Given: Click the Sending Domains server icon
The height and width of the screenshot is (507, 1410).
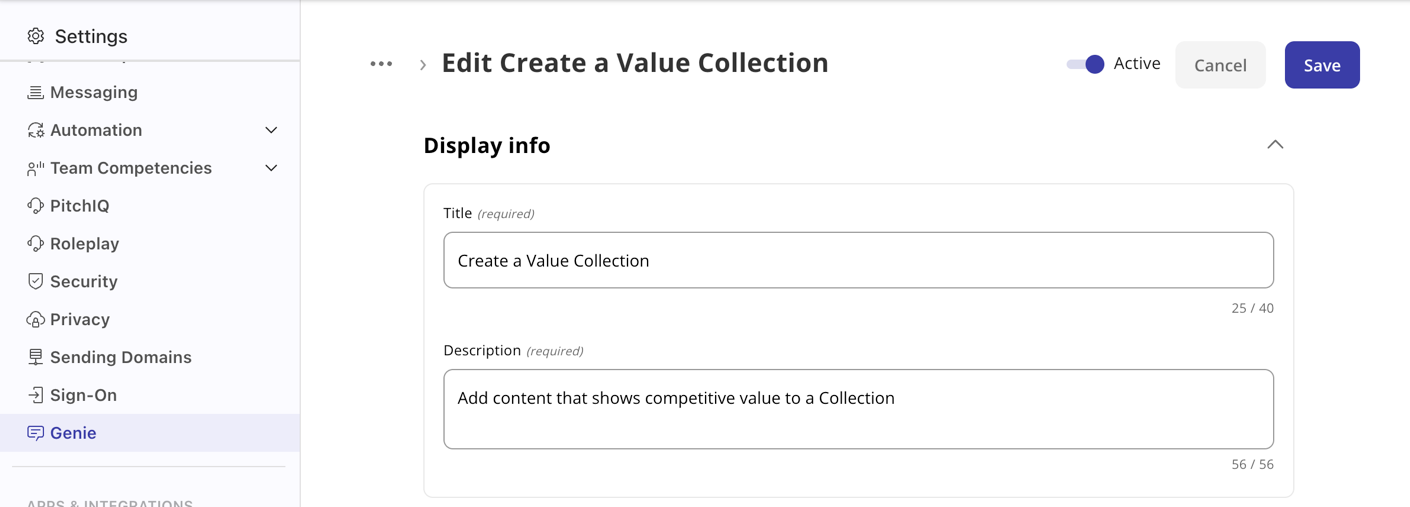Looking at the screenshot, I should [x=36, y=357].
